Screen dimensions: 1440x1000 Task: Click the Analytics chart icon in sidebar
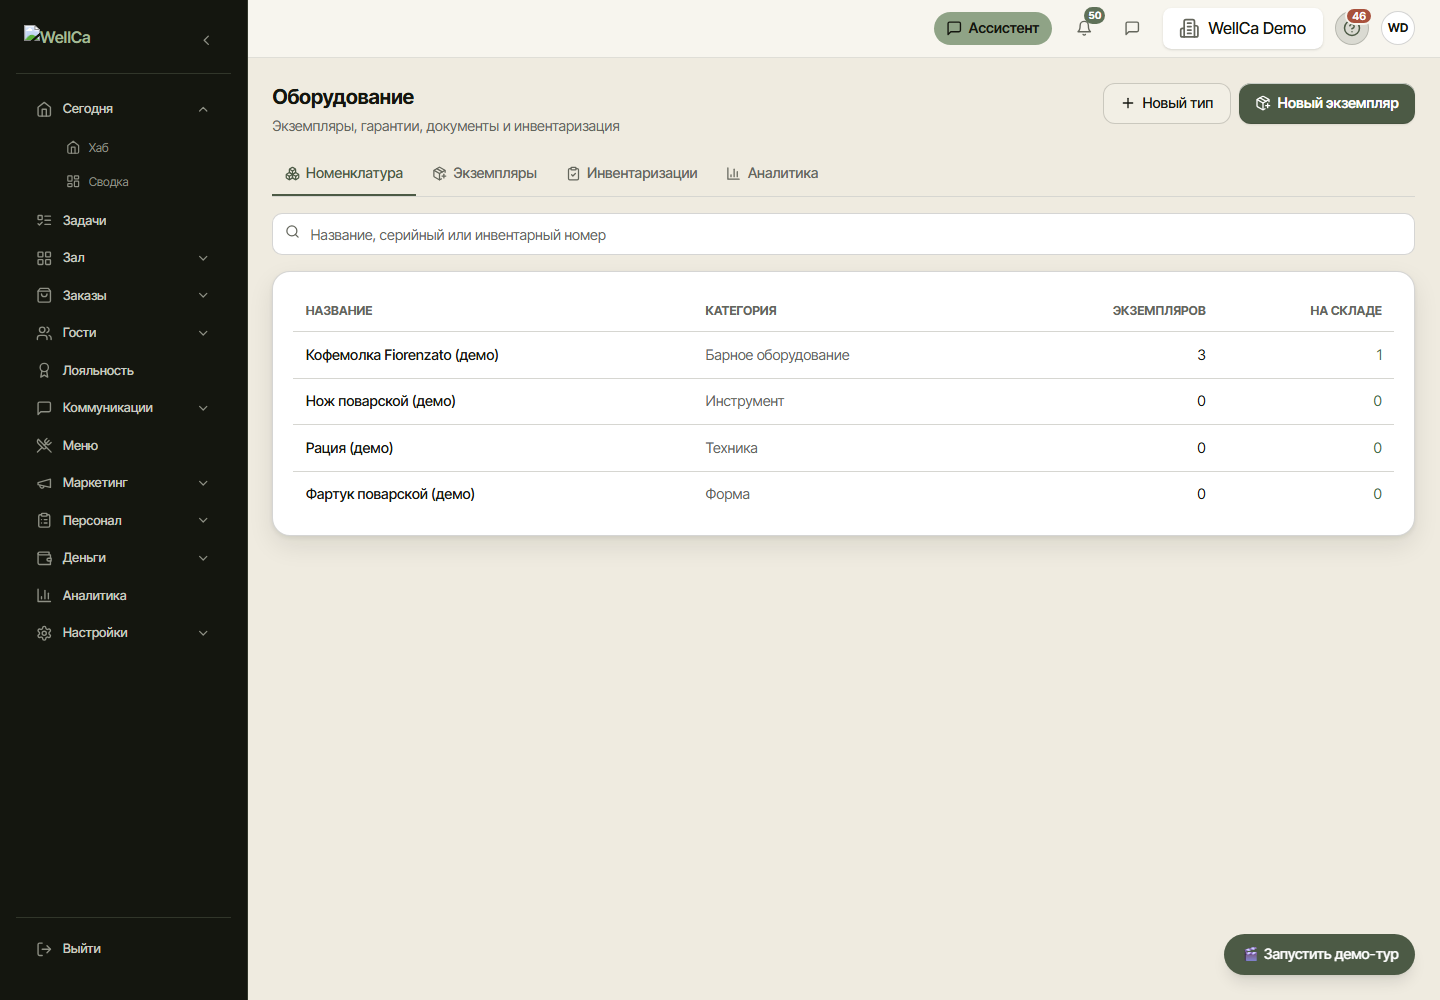44,596
